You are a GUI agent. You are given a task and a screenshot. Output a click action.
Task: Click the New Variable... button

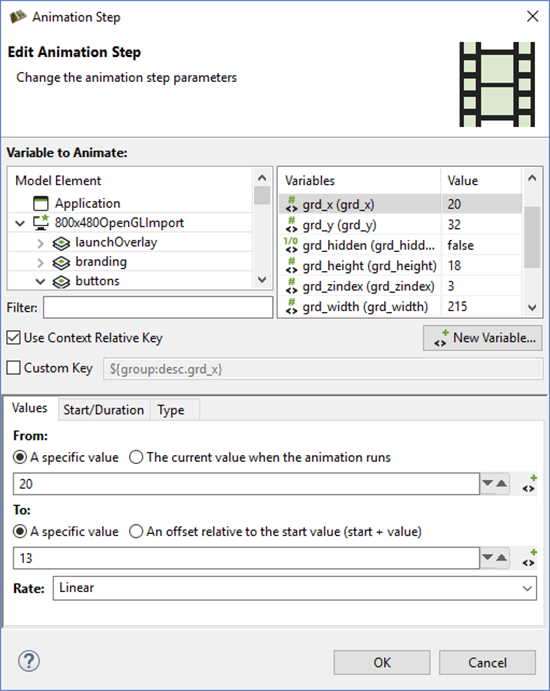pyautogui.click(x=483, y=338)
